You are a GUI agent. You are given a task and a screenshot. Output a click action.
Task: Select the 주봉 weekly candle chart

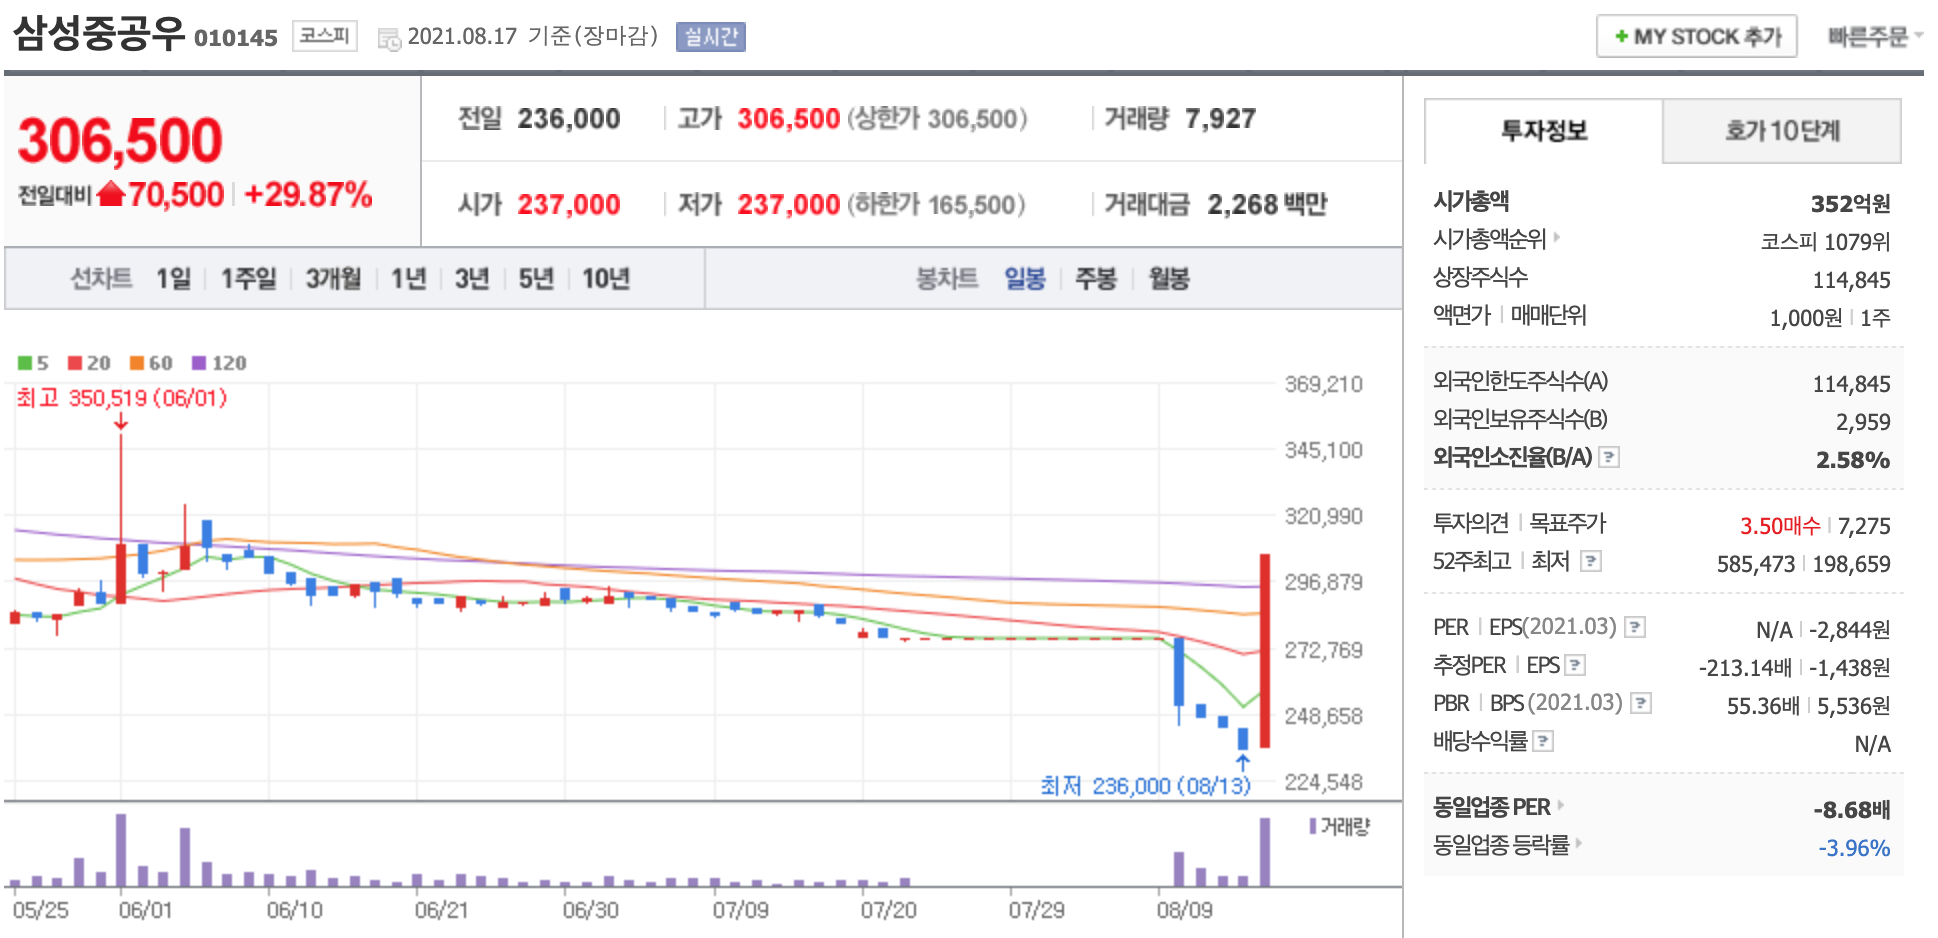tap(1096, 278)
